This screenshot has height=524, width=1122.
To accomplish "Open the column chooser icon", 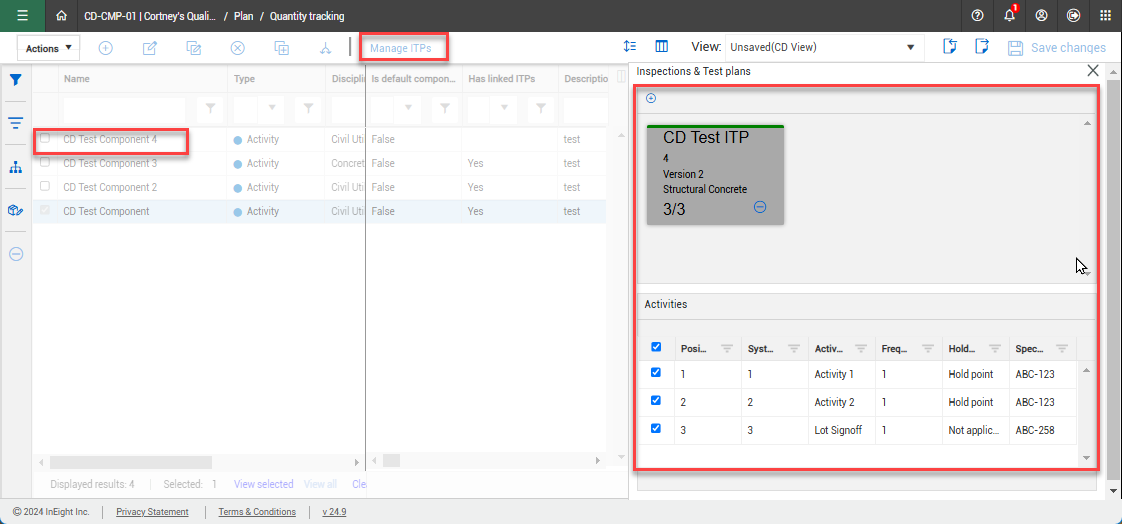I will (662, 47).
